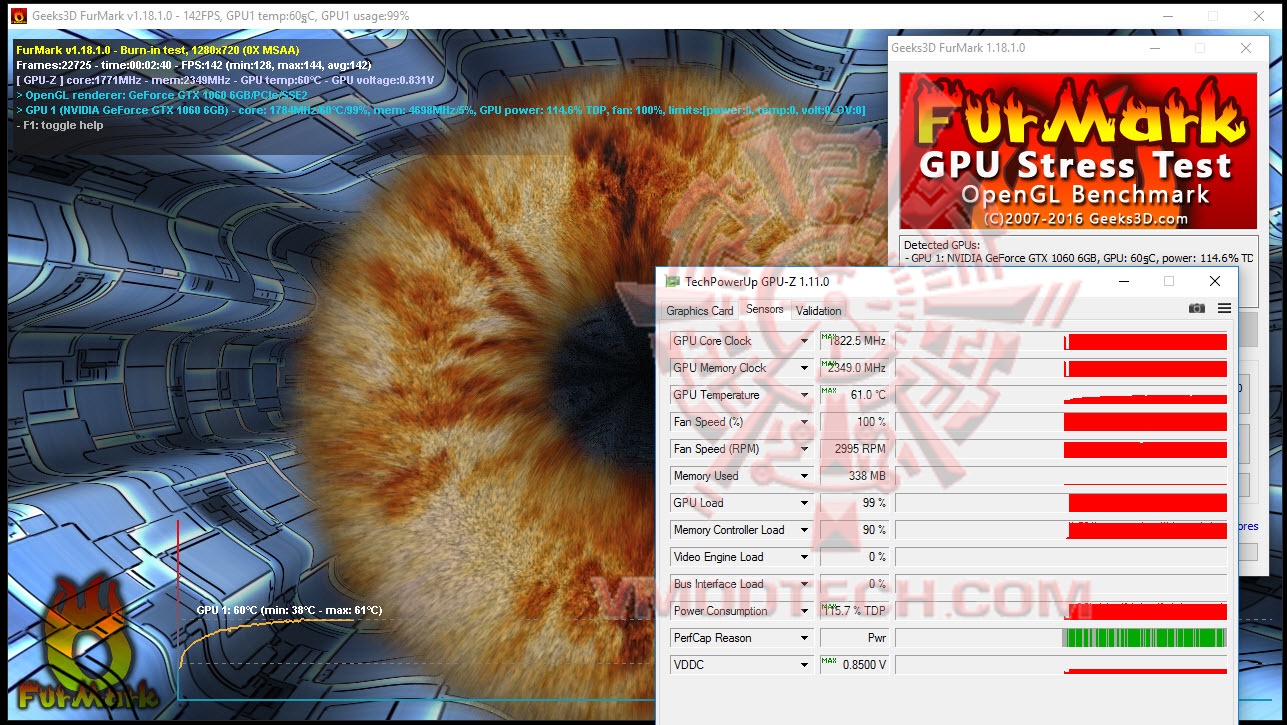This screenshot has width=1287, height=725.
Task: Open the GPU-Z hamburger menu
Action: pyautogui.click(x=1224, y=308)
